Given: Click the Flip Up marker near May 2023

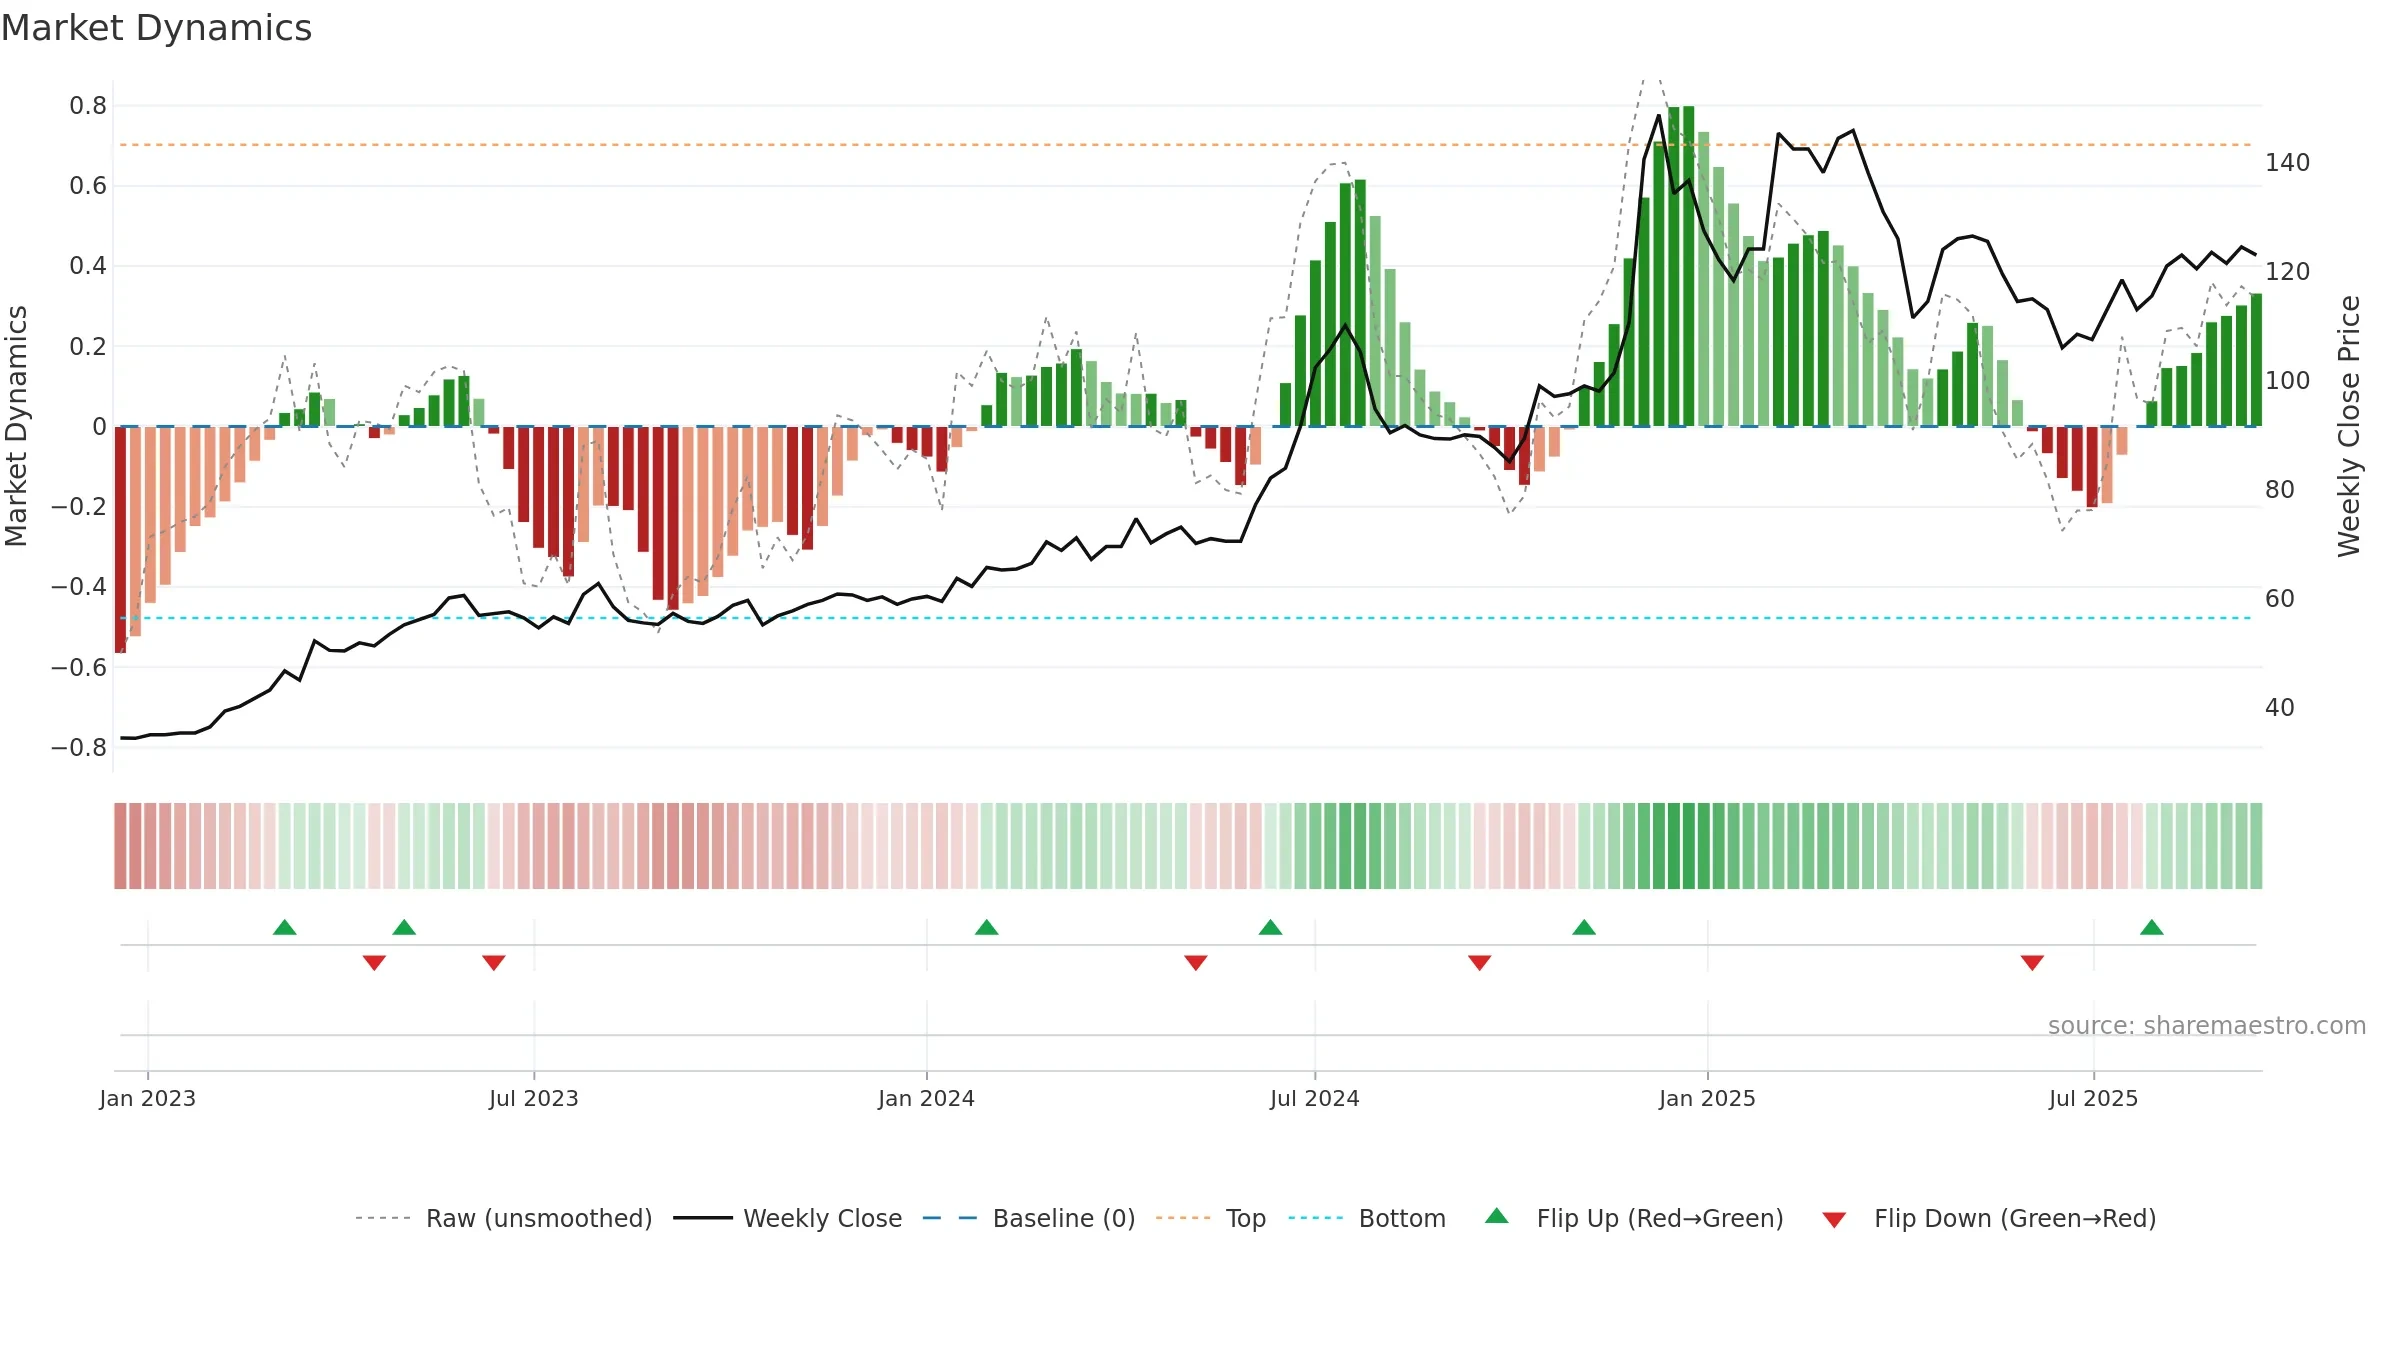Looking at the screenshot, I should (404, 927).
